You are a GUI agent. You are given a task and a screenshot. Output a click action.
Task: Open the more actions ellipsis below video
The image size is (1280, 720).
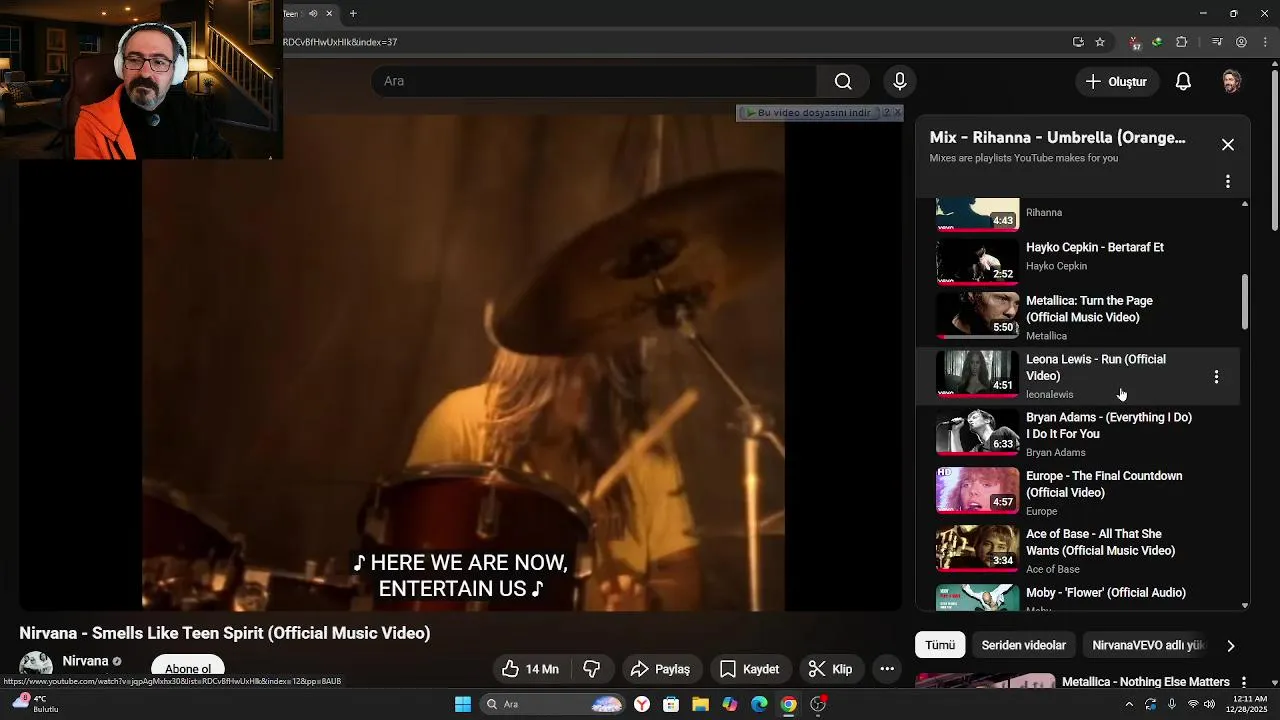tap(887, 669)
